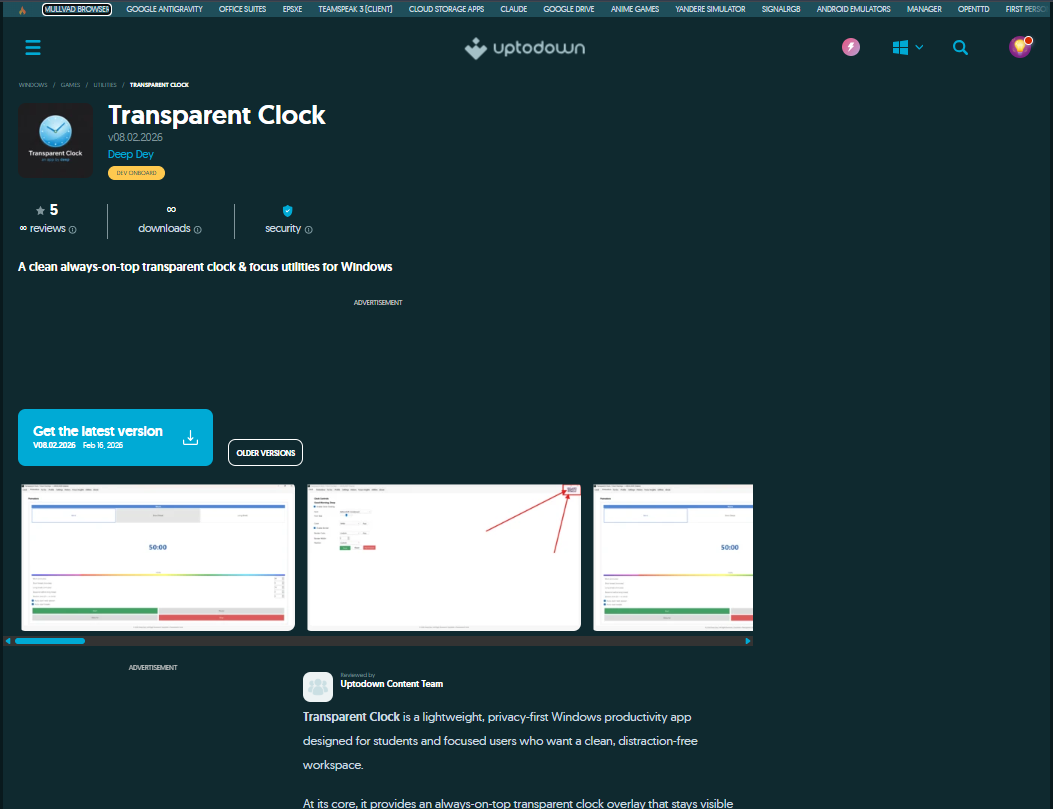Click the blue security shield icon
Screen dimensions: 1053x809
click(287, 211)
